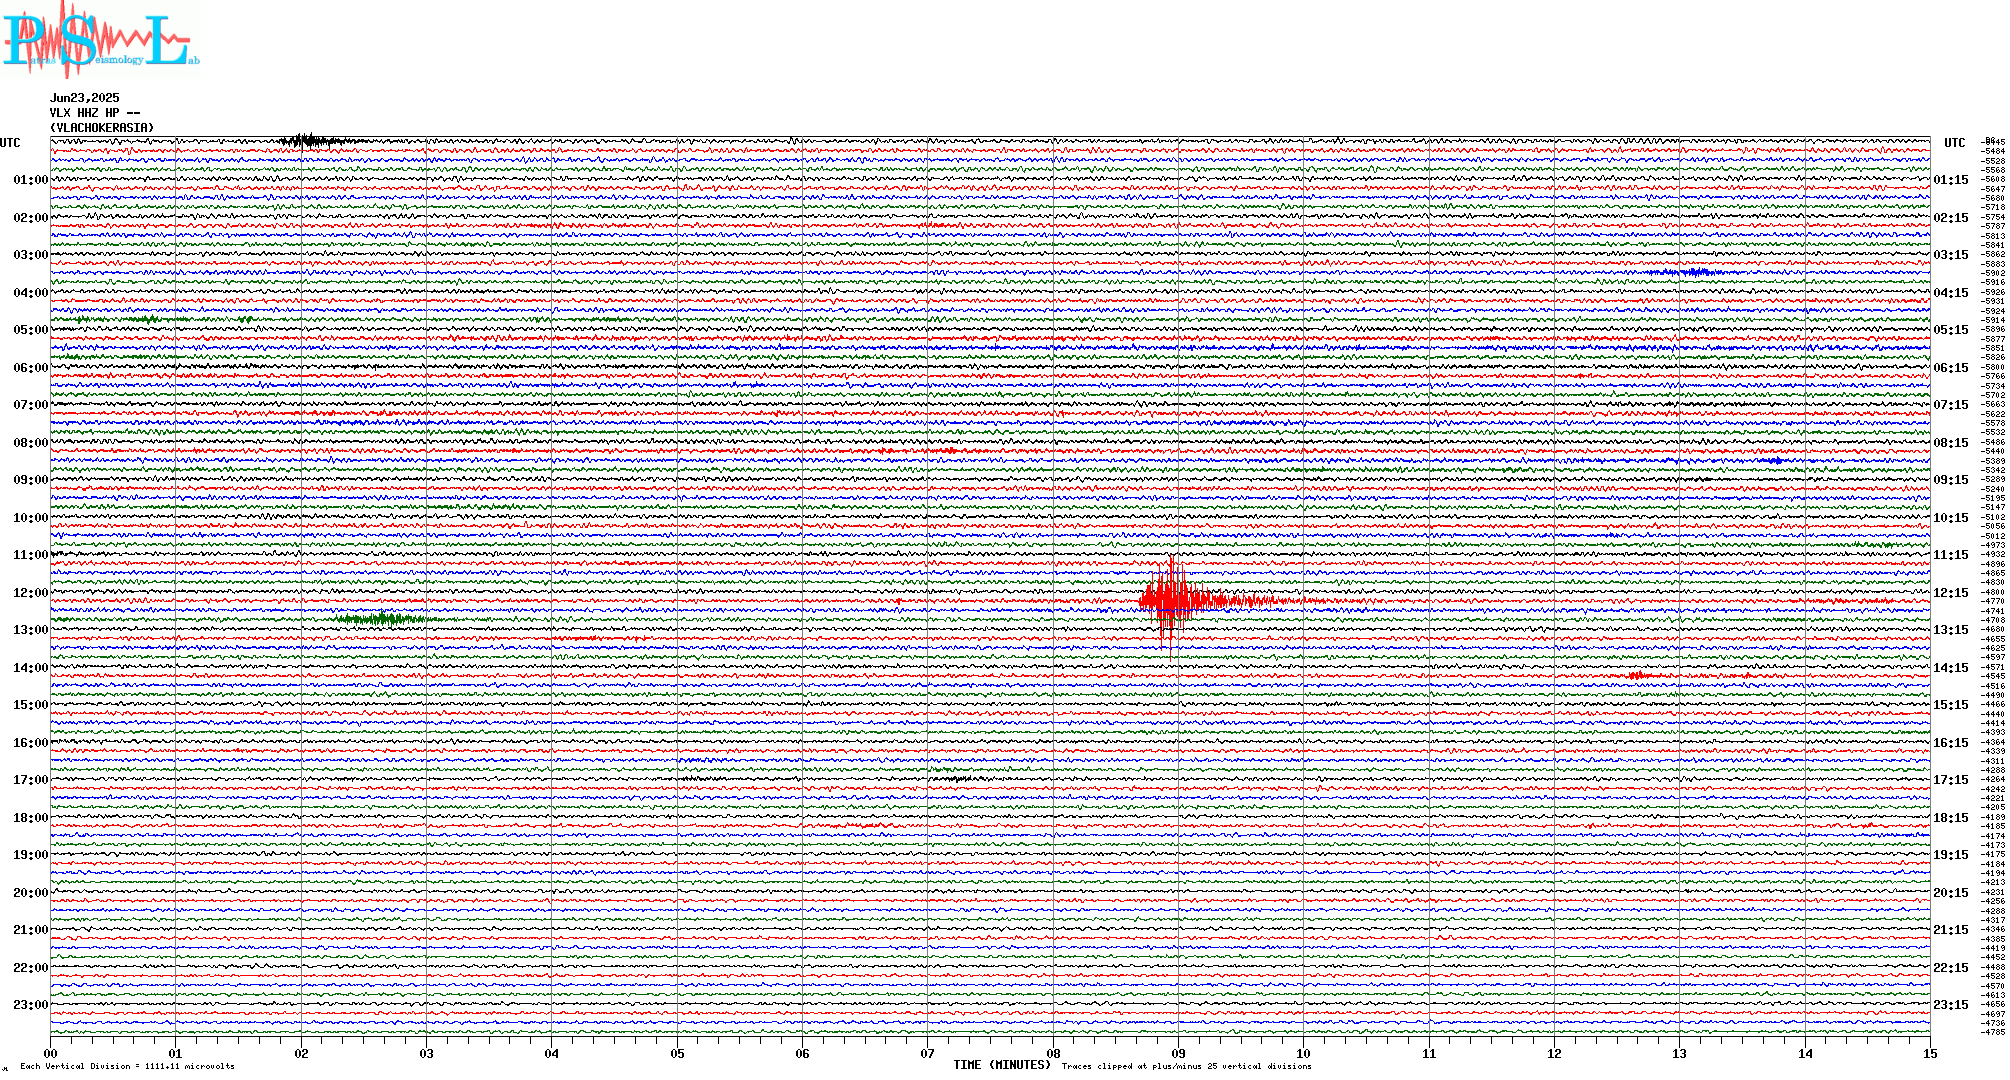Screen dimensions: 2010x1080
Task: Click the 20:00 hour label on the left
Action: (x=30, y=893)
